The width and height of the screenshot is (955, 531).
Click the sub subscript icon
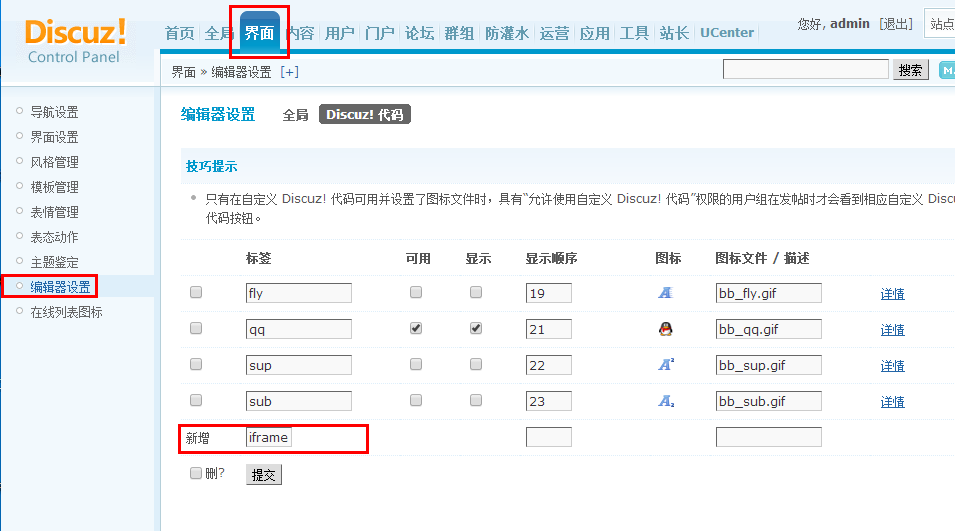666,401
